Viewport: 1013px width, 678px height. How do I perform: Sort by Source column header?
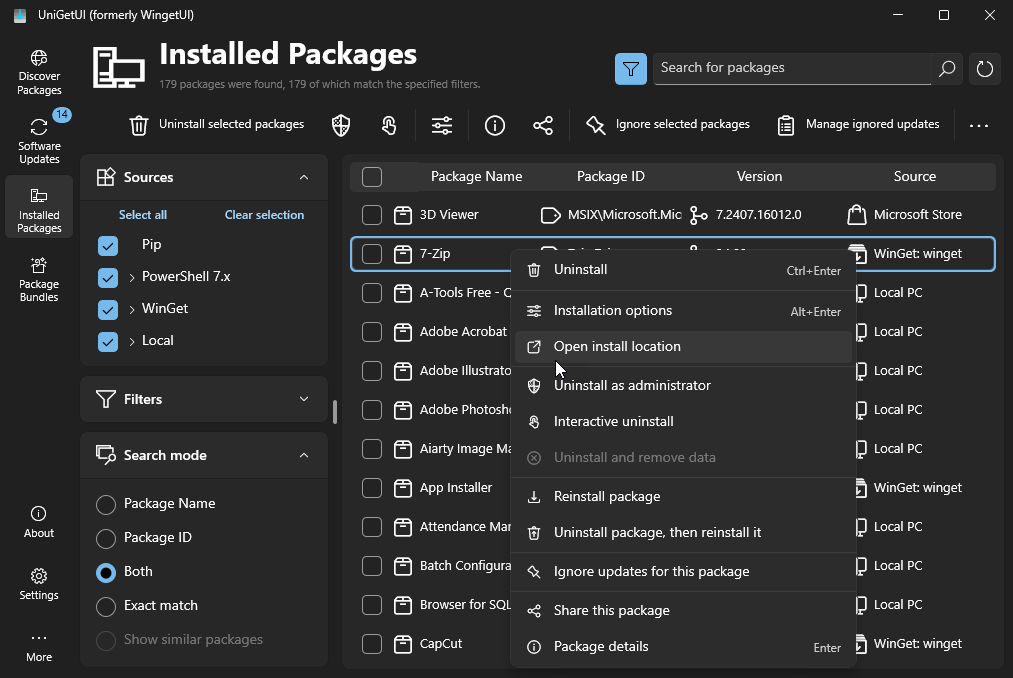click(914, 176)
